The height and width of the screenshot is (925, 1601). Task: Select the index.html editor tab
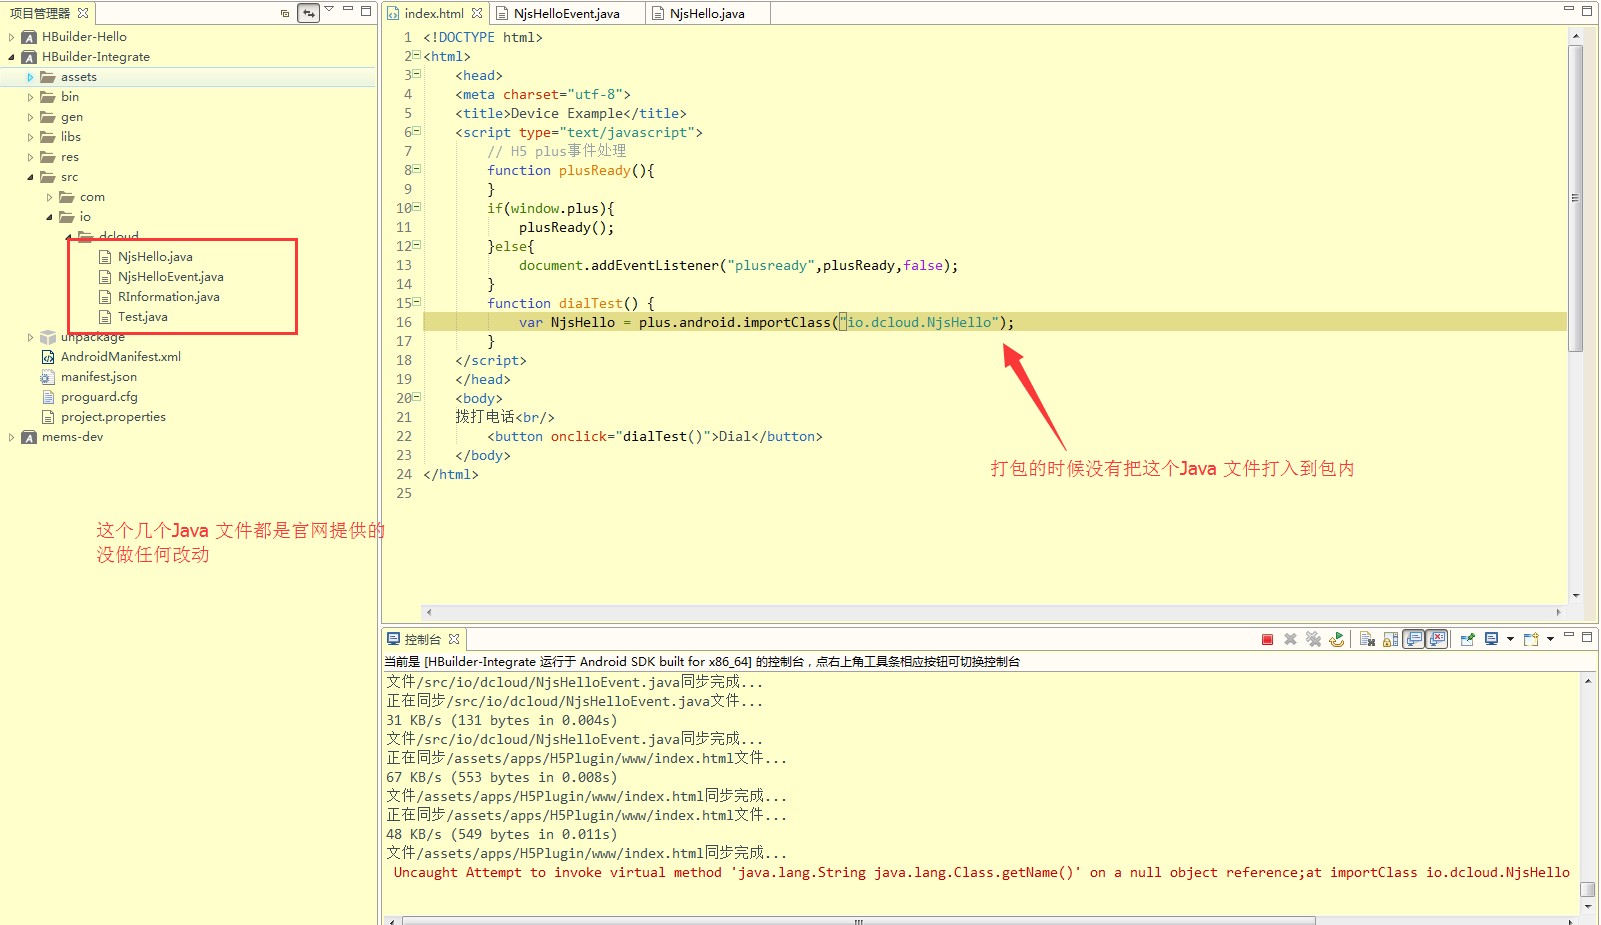point(434,13)
